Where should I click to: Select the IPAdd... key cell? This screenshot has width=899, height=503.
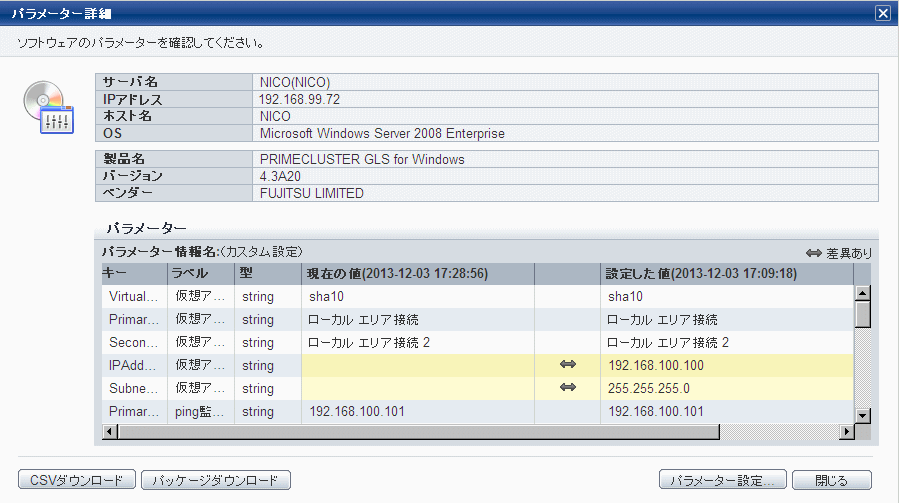click(x=134, y=365)
